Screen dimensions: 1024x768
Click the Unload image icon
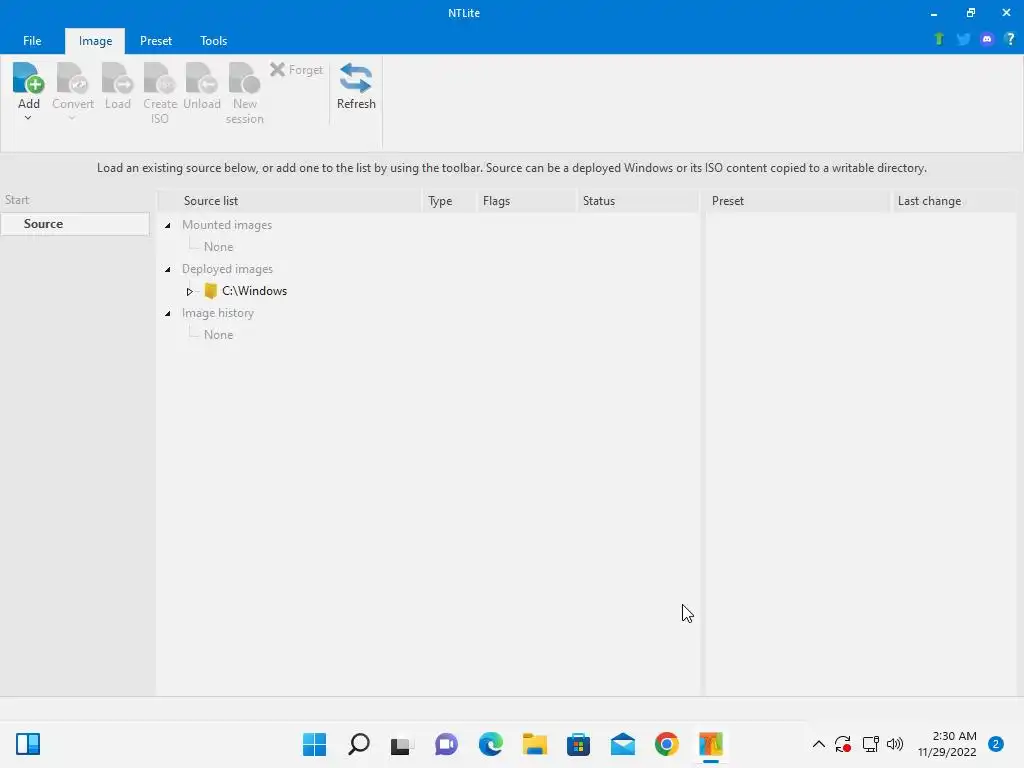coord(202,78)
